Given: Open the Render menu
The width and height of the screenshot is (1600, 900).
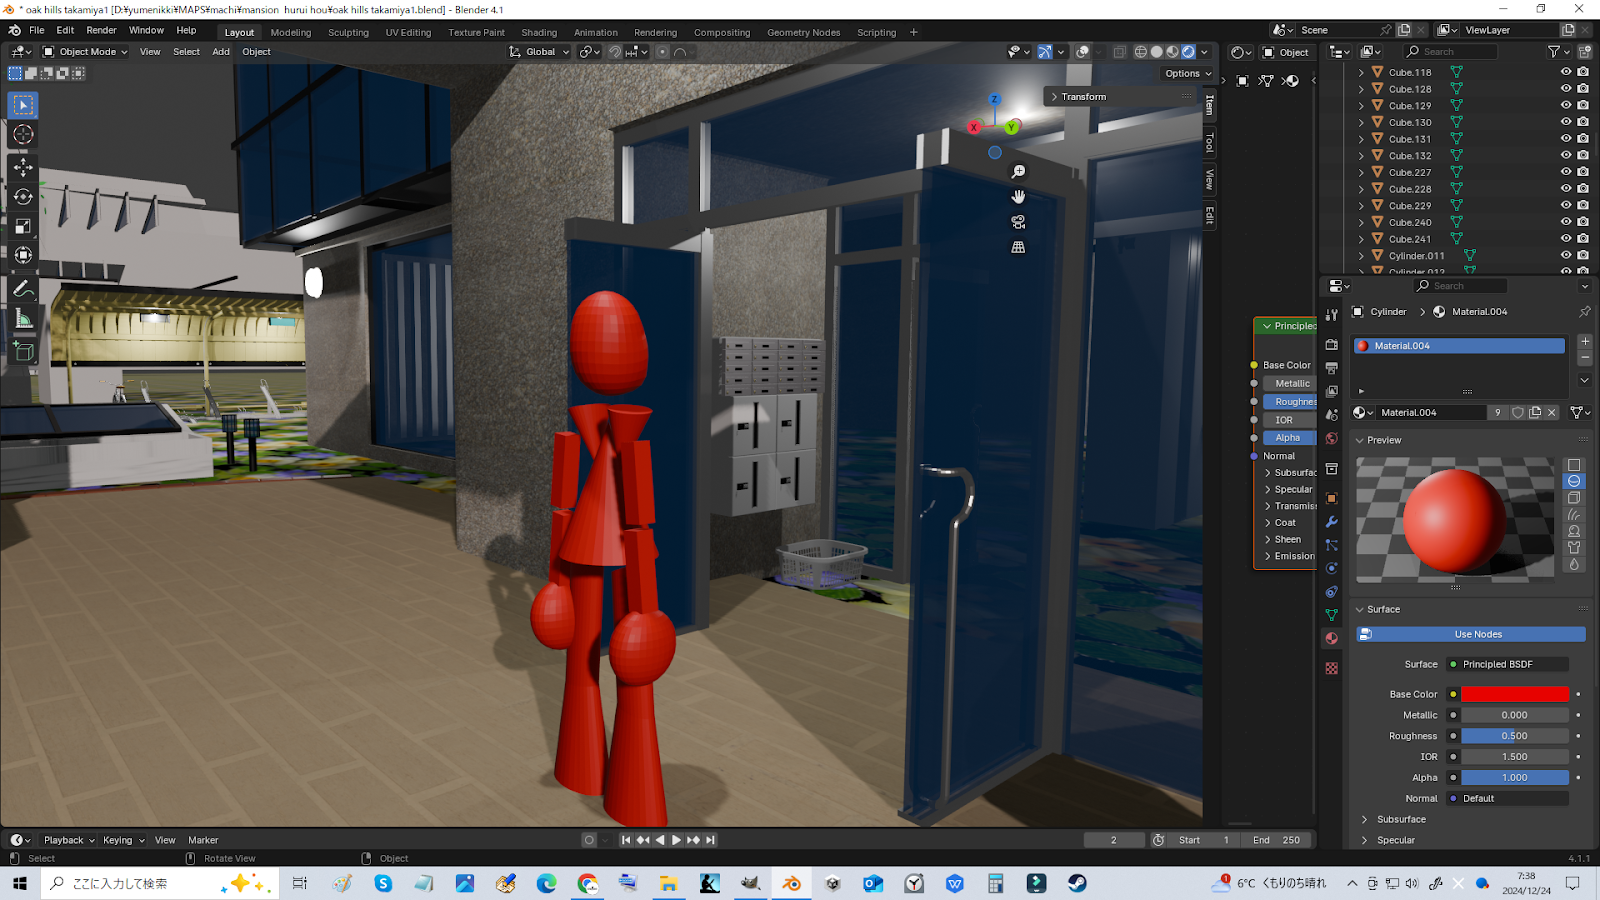Looking at the screenshot, I should coord(102,30).
